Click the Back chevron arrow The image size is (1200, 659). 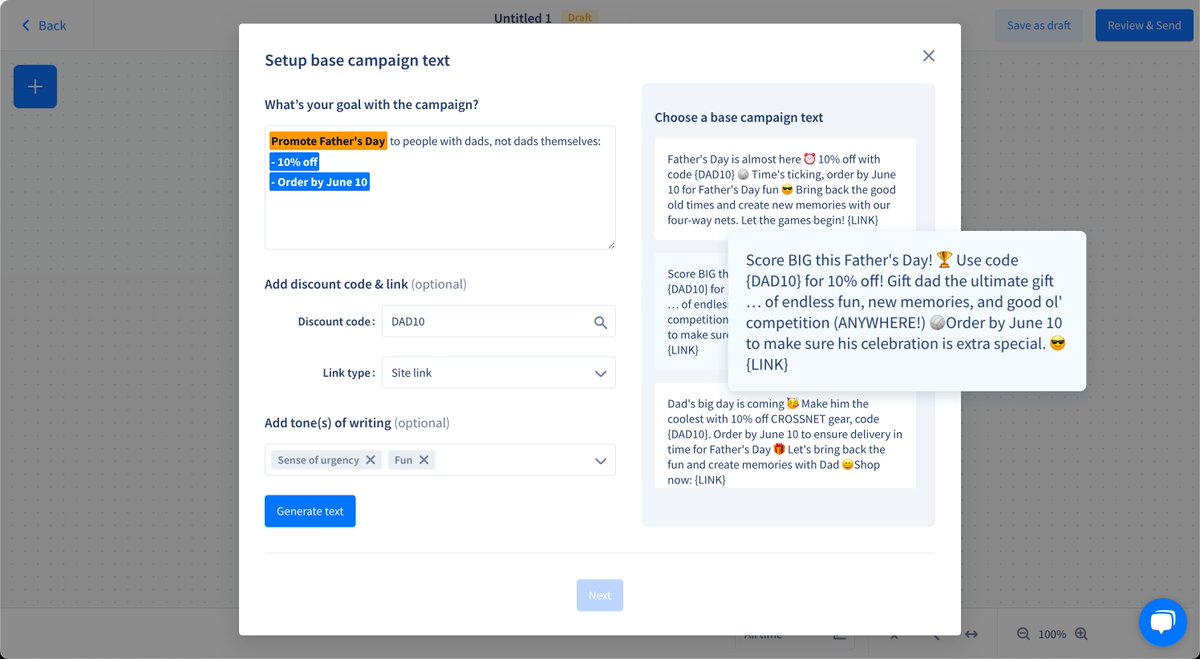pos(26,25)
